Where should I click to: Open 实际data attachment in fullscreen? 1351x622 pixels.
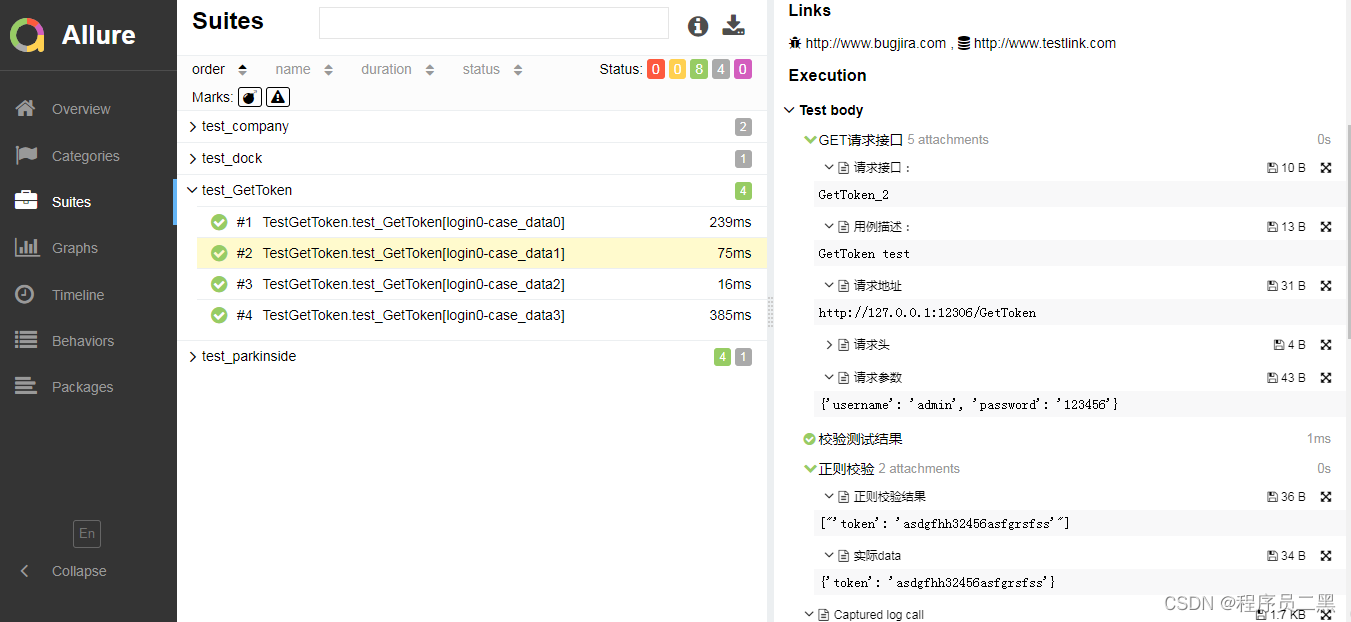[x=1326, y=556]
